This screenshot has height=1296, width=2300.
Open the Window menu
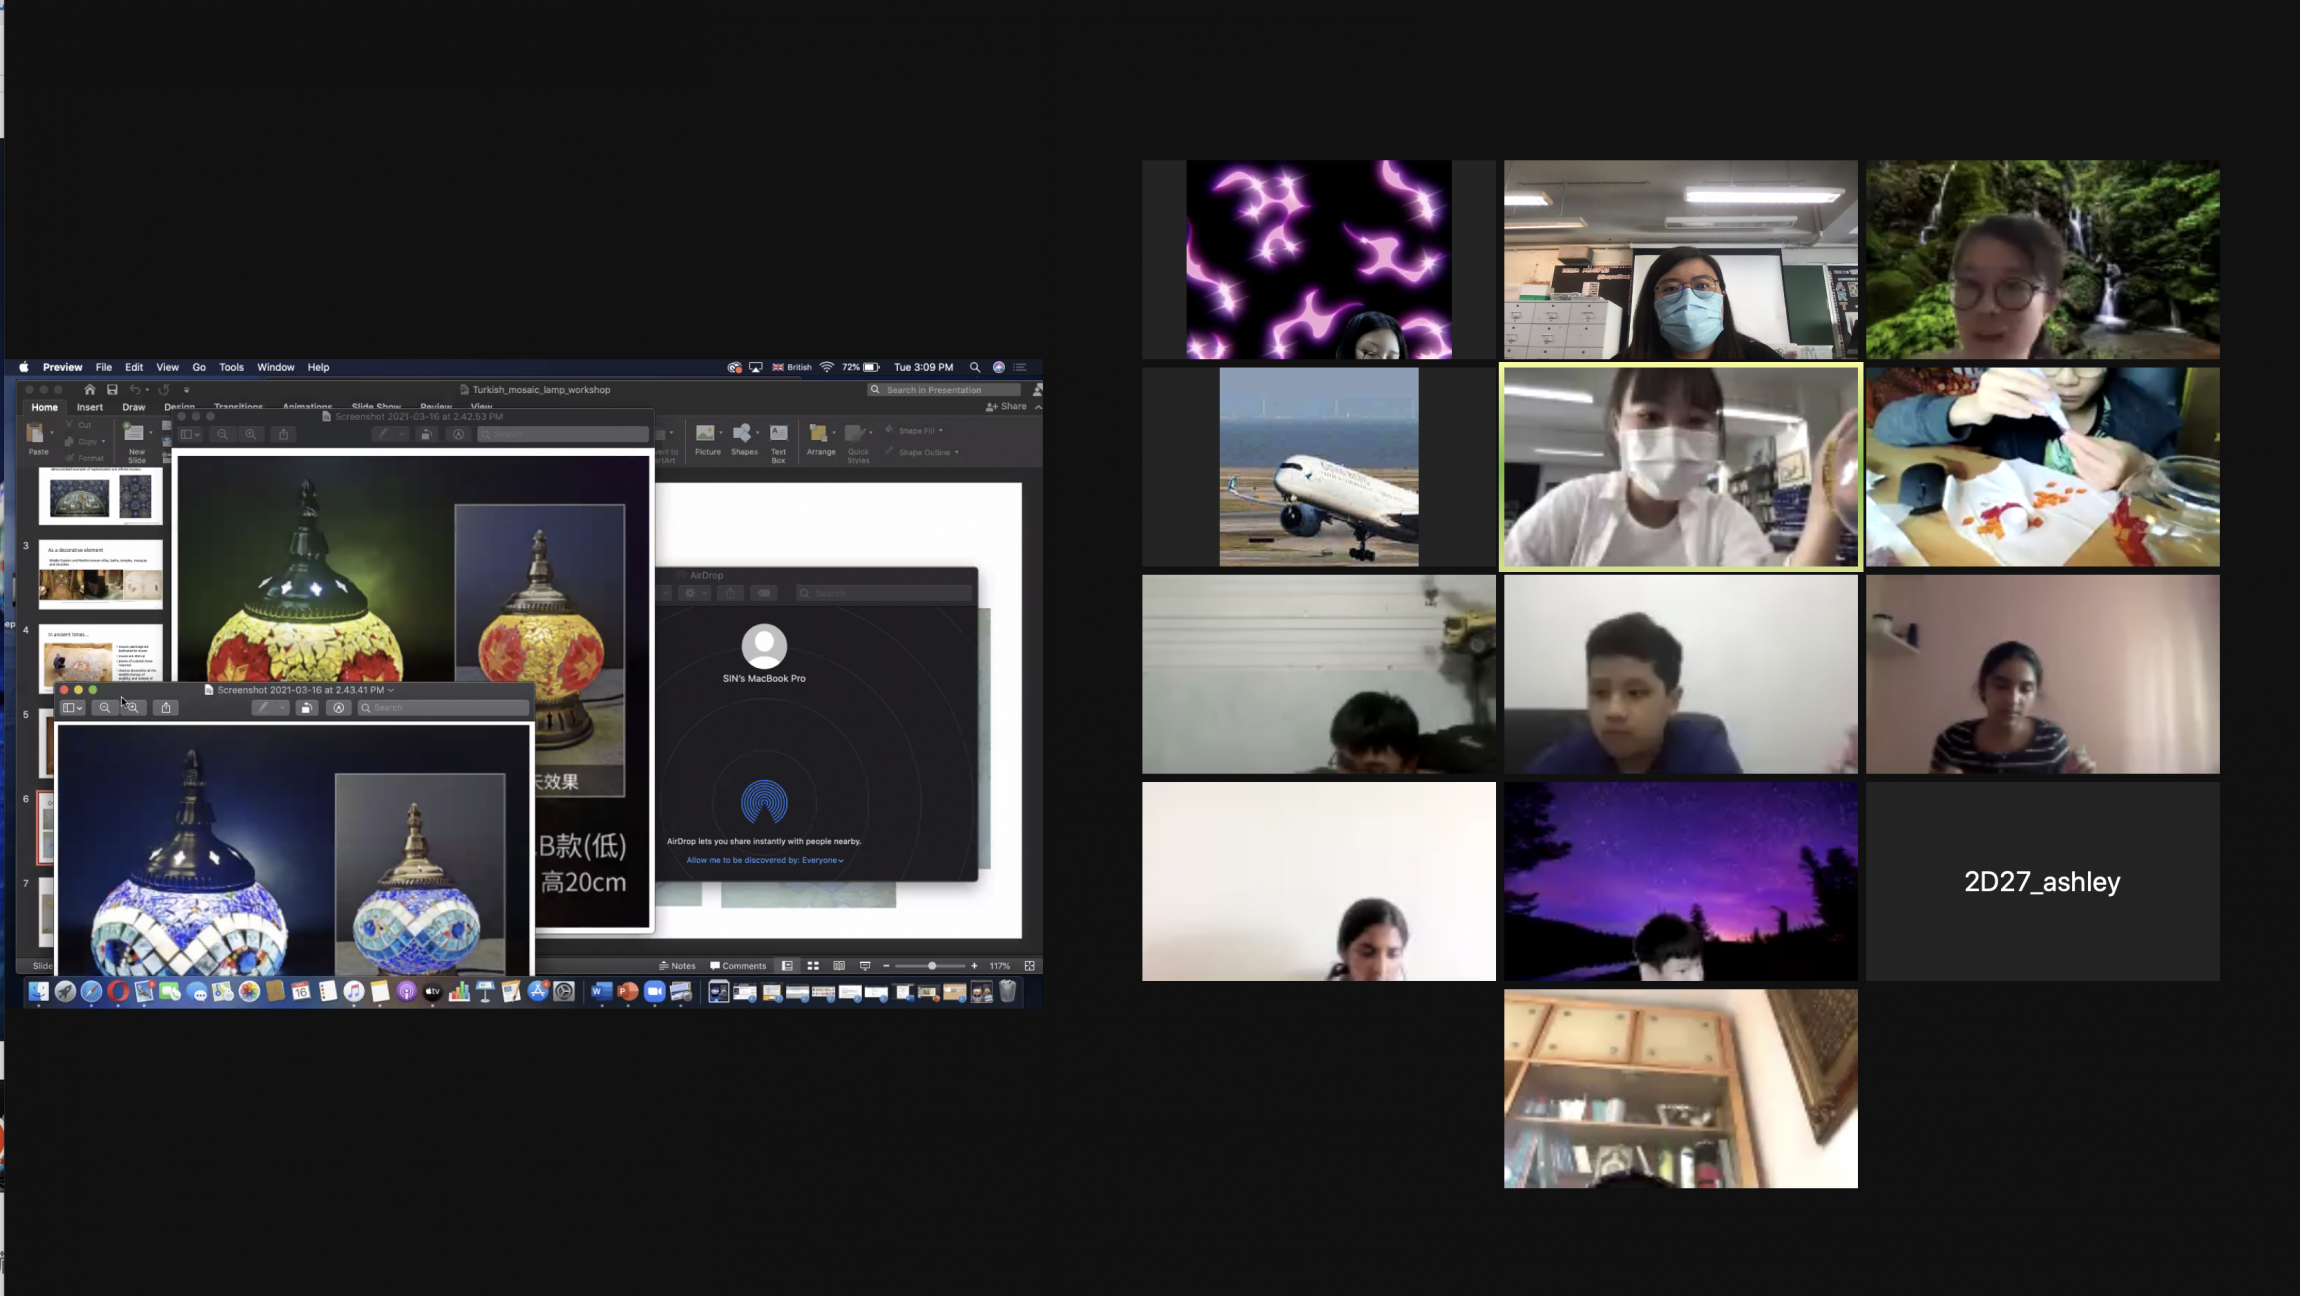(x=275, y=367)
